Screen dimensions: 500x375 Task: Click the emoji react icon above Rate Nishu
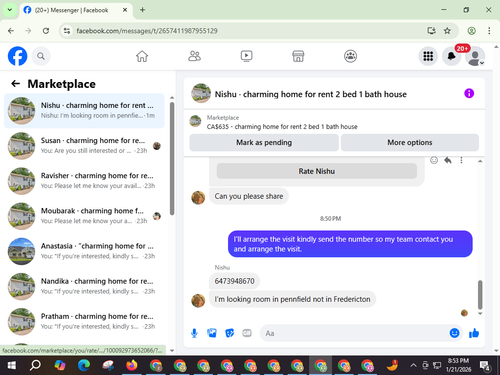[434, 160]
